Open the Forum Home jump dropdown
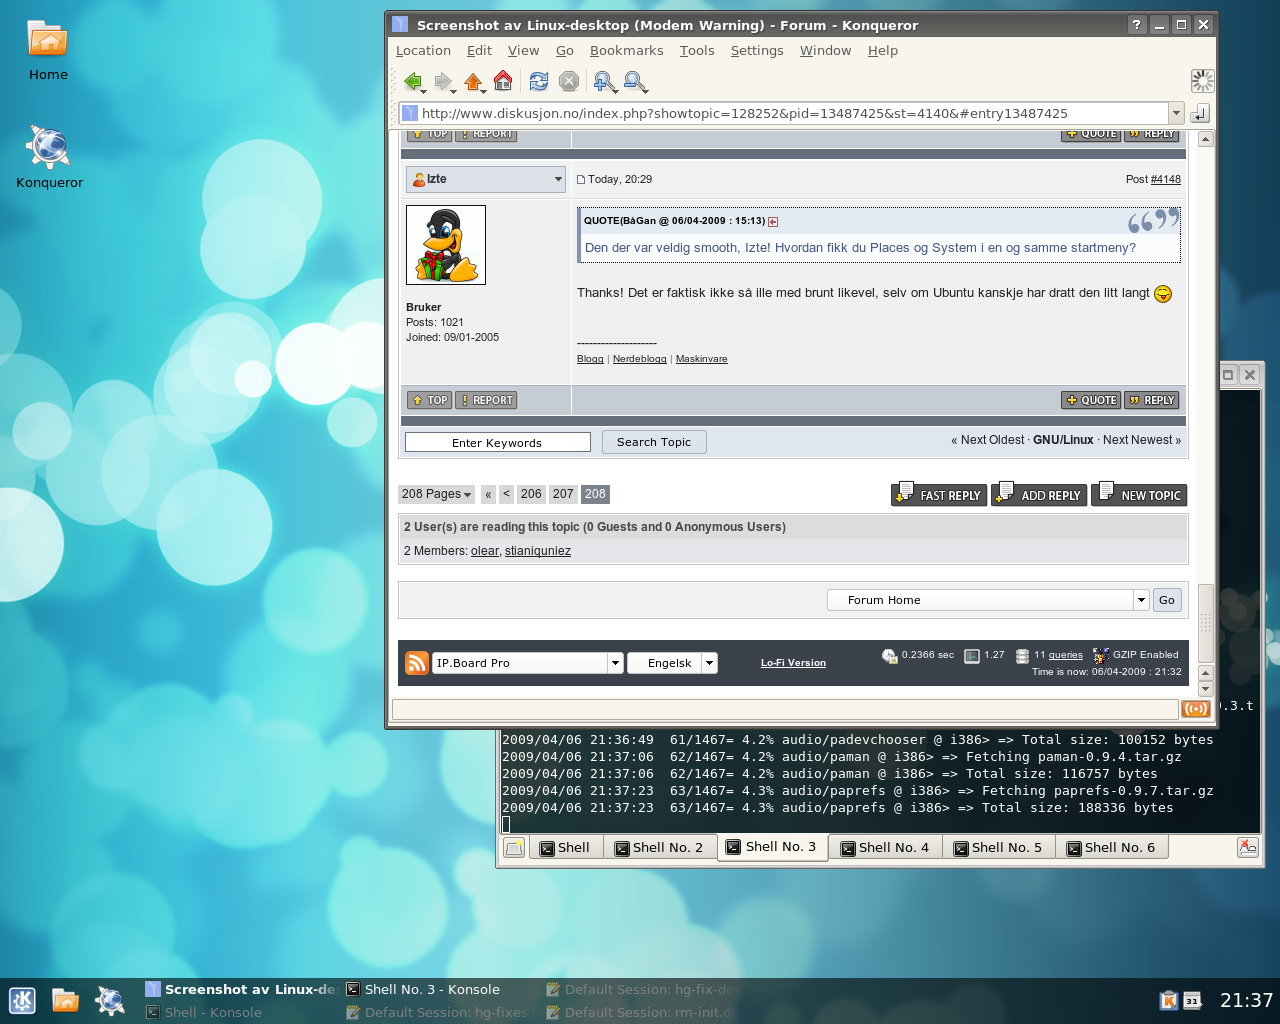 tap(1141, 600)
